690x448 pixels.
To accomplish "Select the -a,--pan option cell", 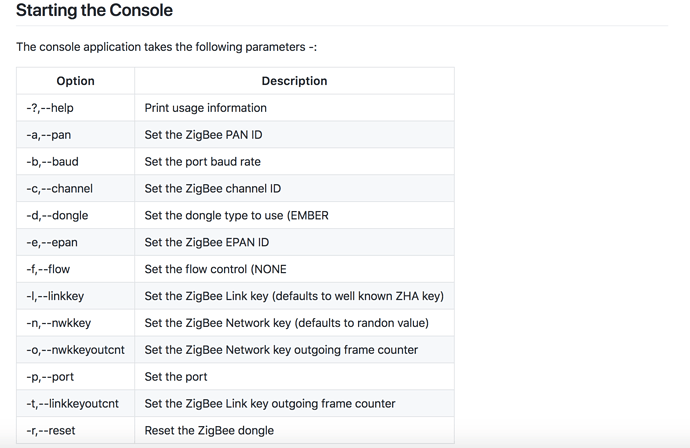I will 75,135.
